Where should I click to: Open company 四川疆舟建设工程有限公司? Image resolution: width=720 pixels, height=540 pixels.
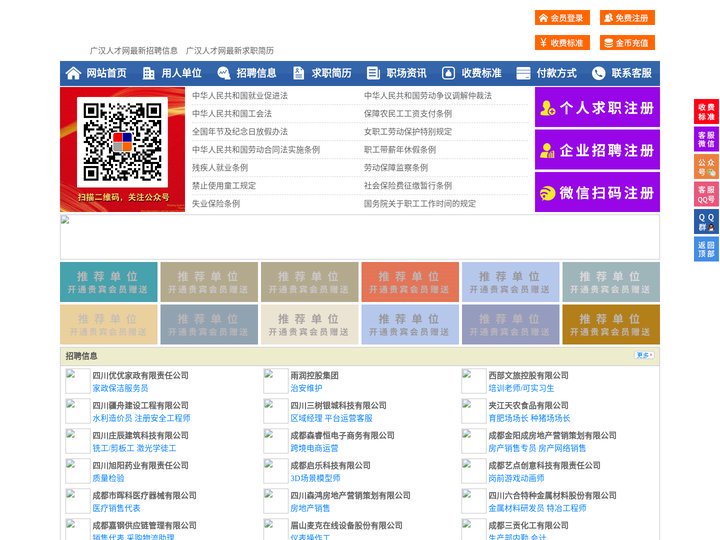tap(141, 405)
